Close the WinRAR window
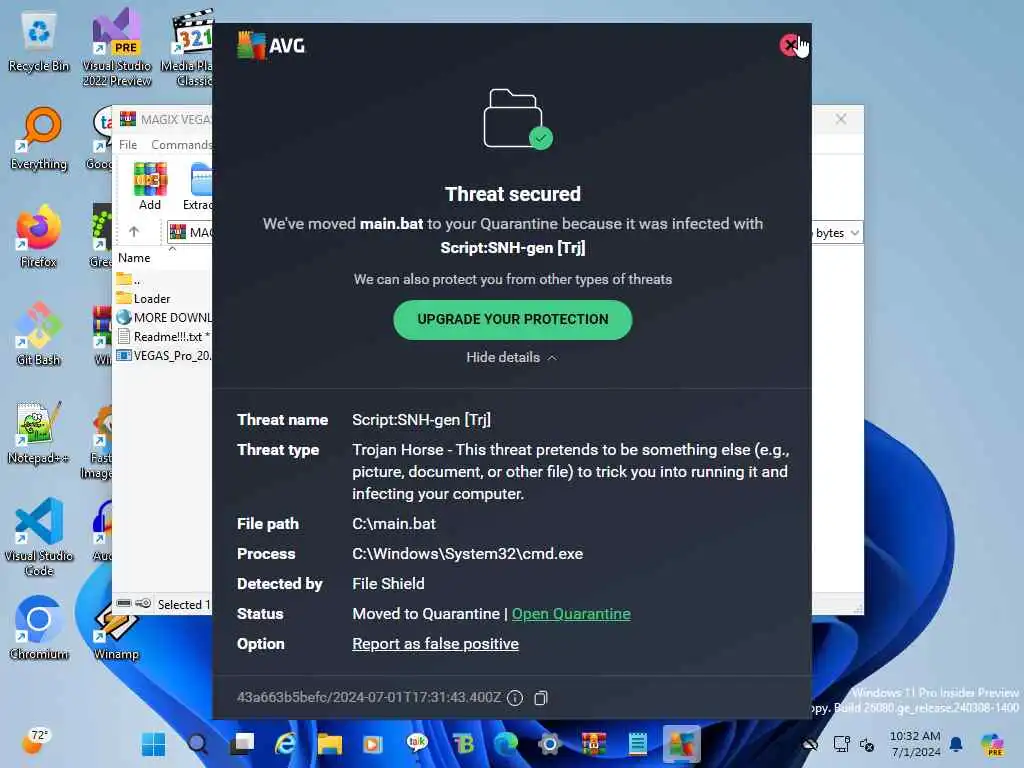The width and height of the screenshot is (1024, 768). click(x=841, y=119)
